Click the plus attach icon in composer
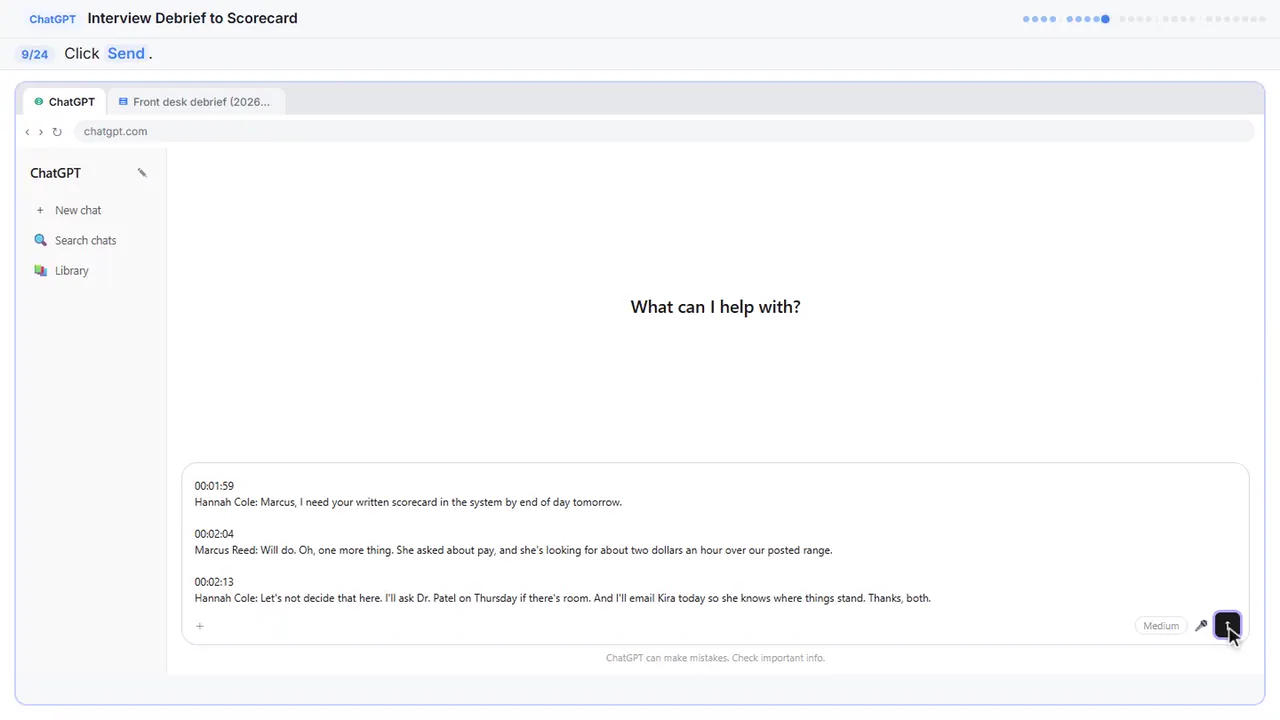Viewport: 1280px width, 720px height. tap(200, 626)
